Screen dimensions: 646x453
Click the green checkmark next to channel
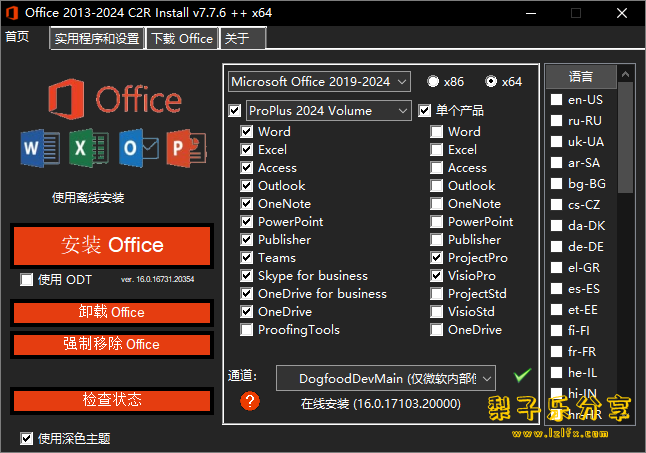pyautogui.click(x=522, y=375)
